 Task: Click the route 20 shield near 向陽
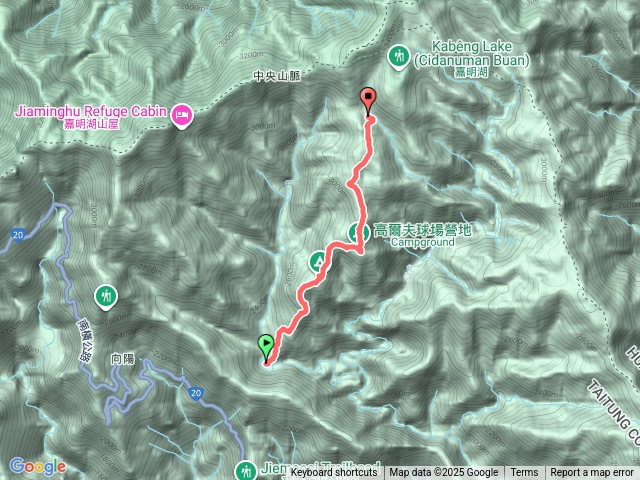[x=196, y=393]
